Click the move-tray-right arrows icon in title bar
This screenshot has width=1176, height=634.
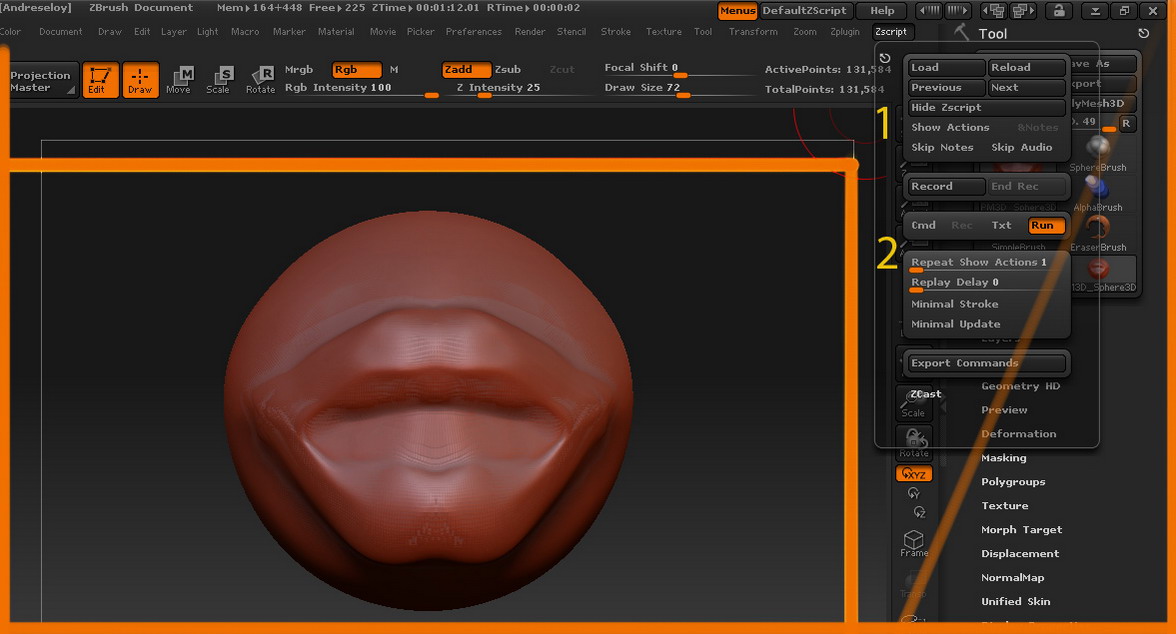[x=956, y=11]
